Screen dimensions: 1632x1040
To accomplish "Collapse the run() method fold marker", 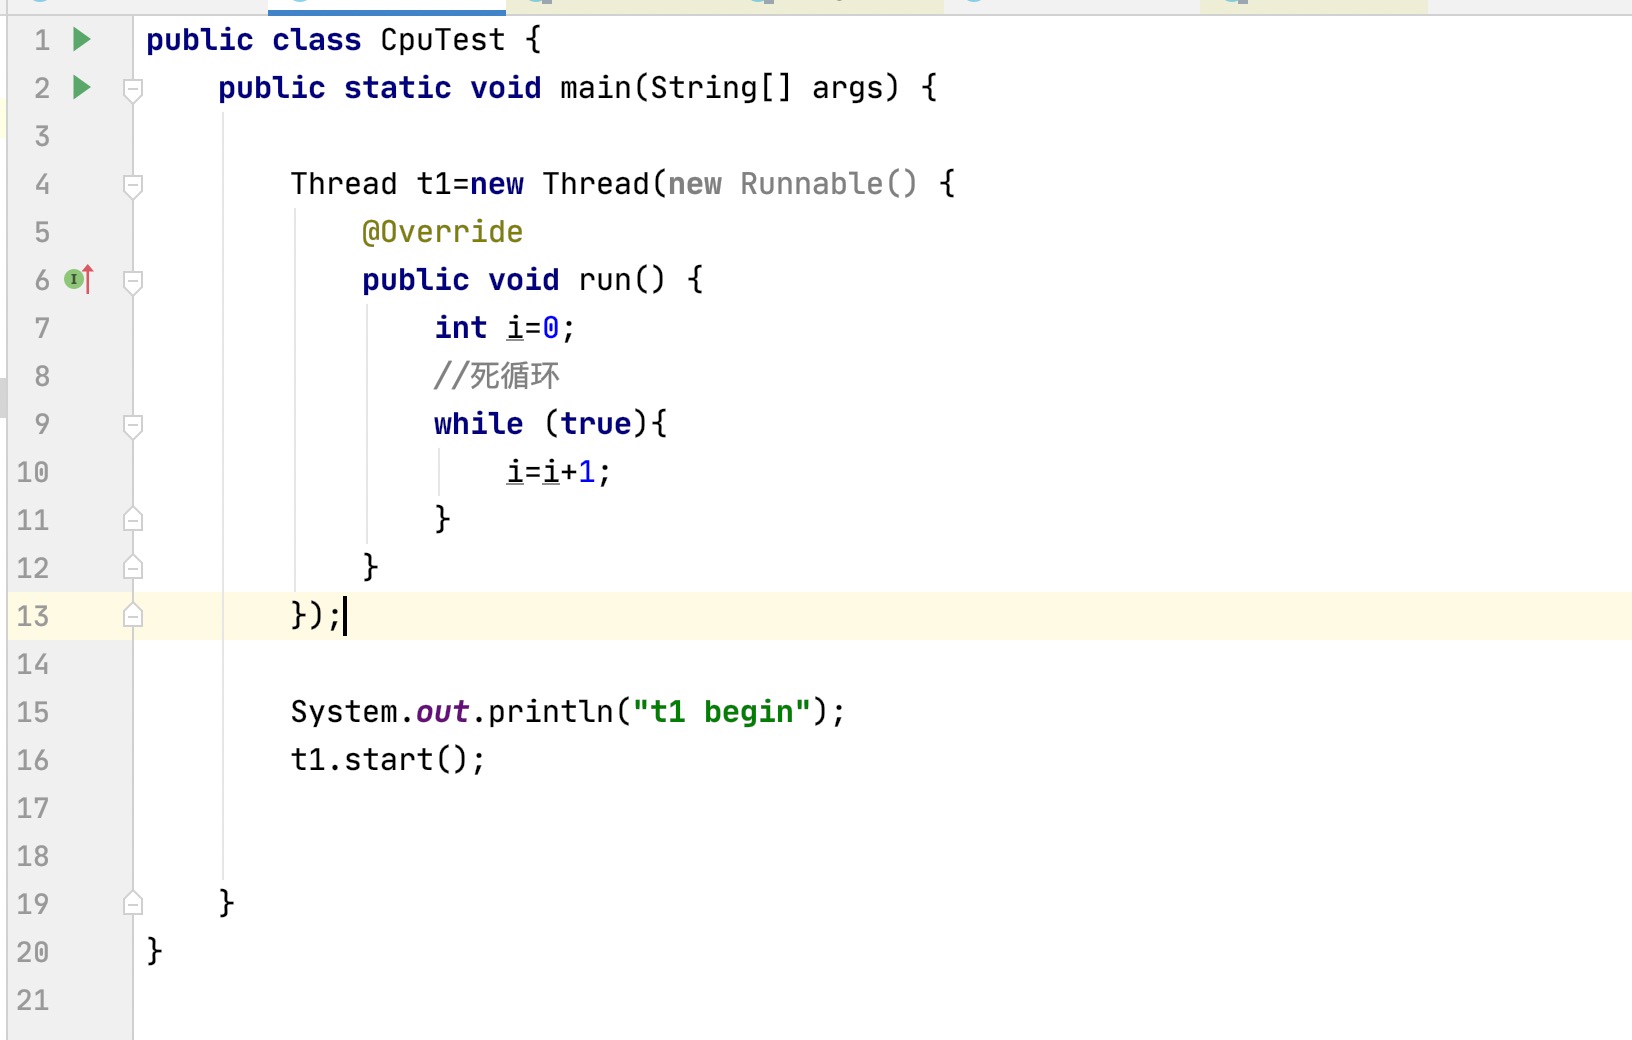I will click(133, 282).
